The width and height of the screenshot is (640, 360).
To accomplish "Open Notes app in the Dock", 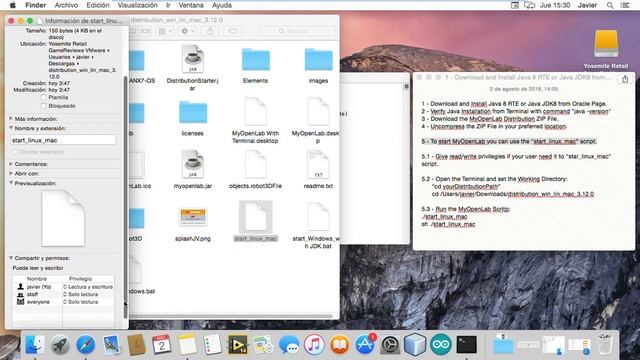I will (187, 345).
